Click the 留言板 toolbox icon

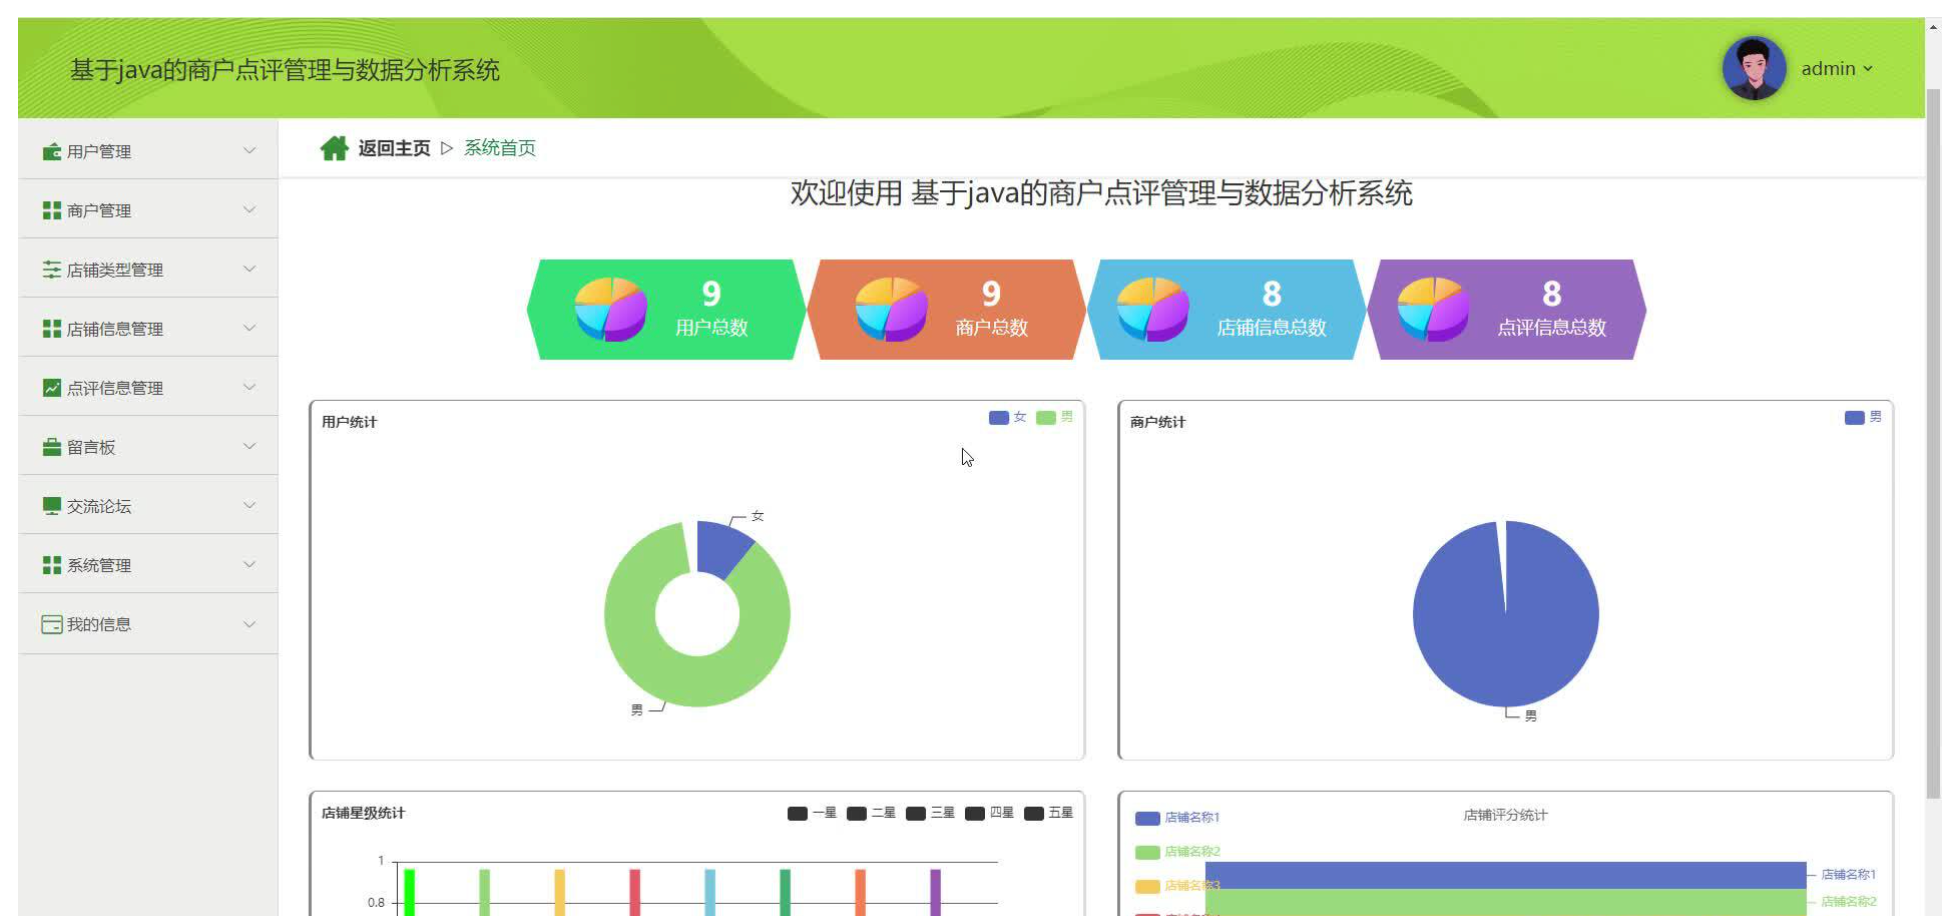point(52,447)
